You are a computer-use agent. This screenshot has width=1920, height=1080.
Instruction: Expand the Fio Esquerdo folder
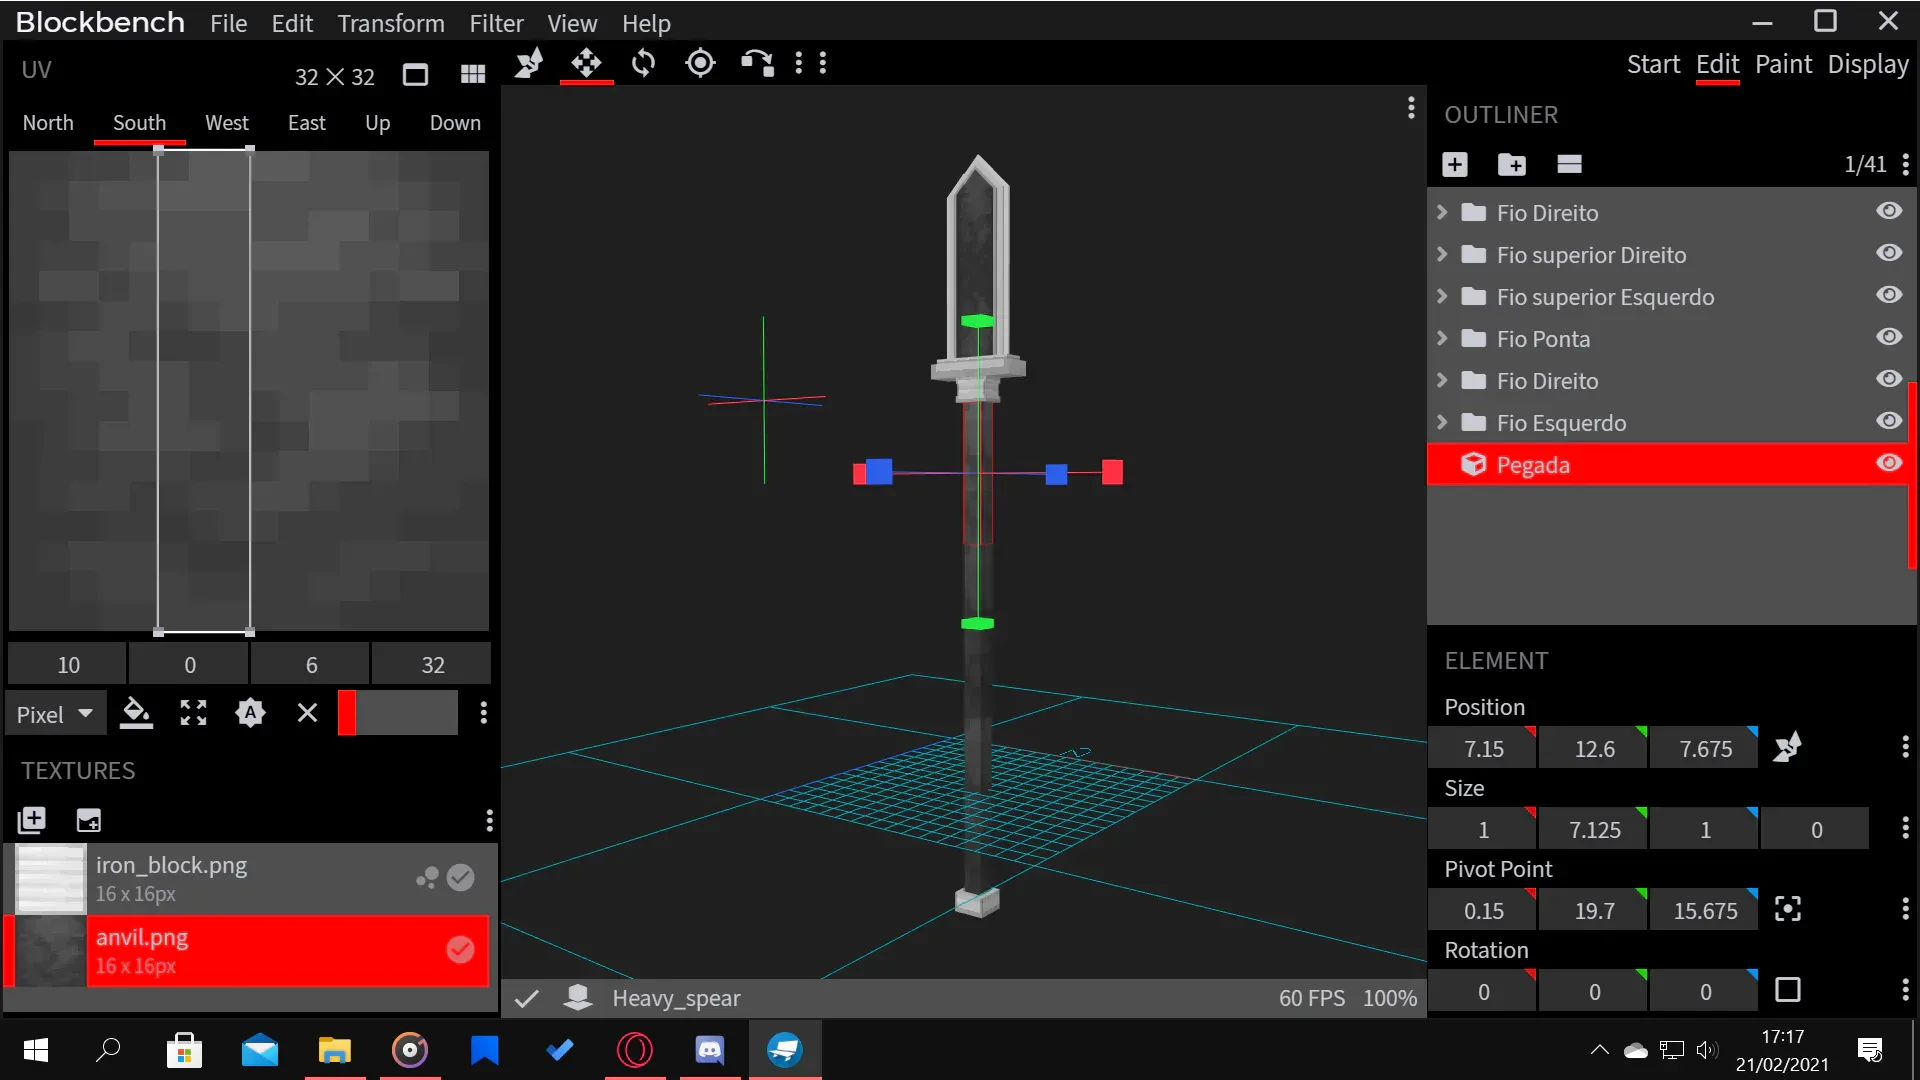tap(1442, 422)
